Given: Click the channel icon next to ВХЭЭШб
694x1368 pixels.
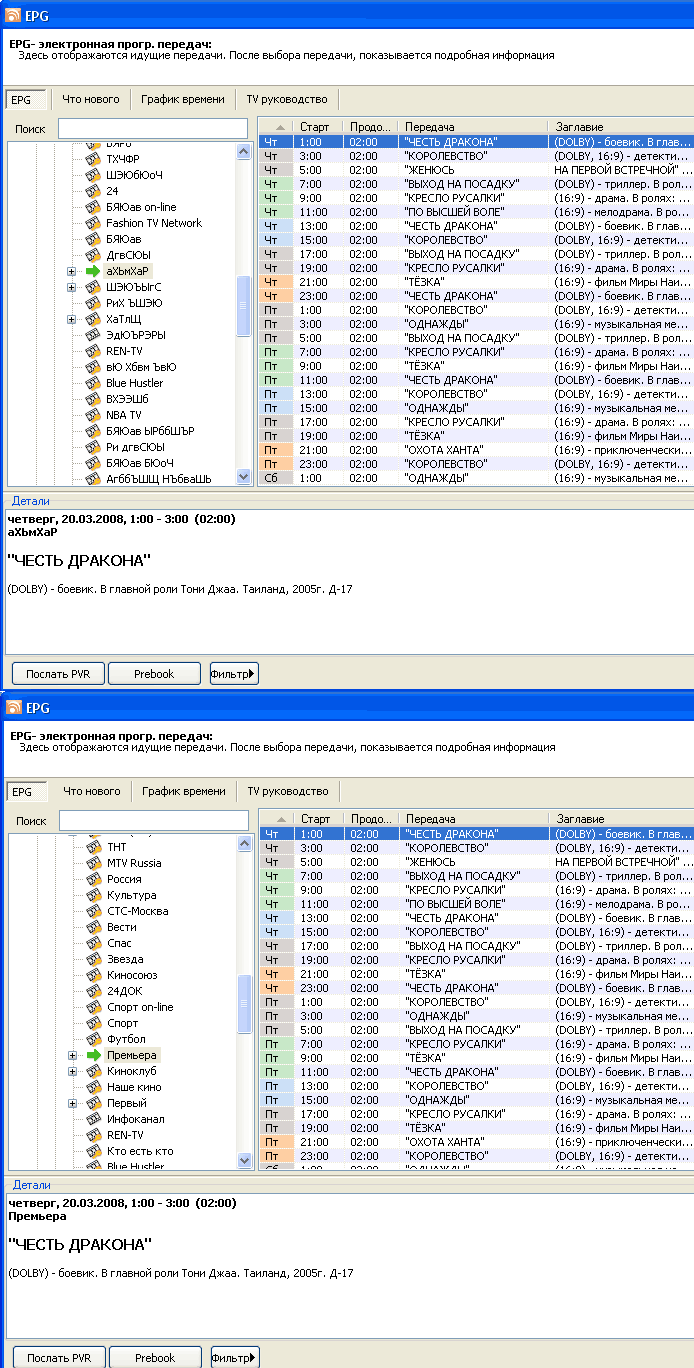Looking at the screenshot, I should pyautogui.click(x=93, y=399).
